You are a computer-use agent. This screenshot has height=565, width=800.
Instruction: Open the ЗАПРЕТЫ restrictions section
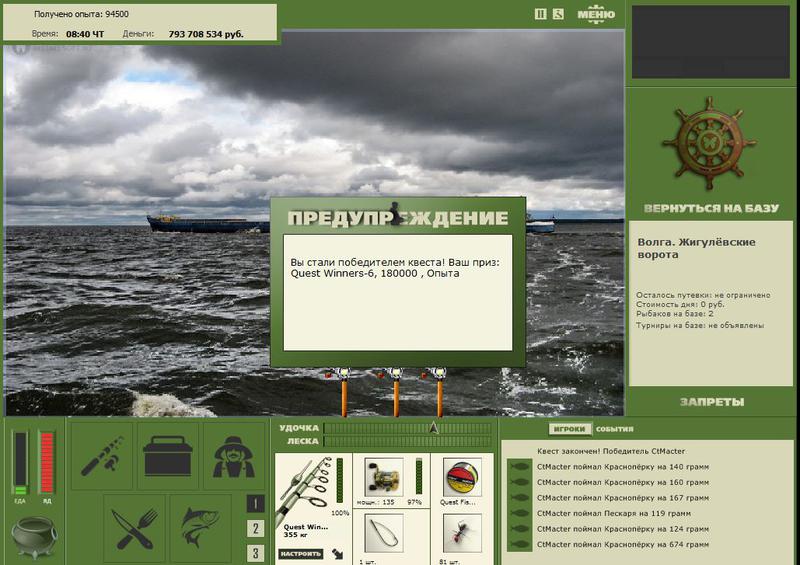(x=712, y=402)
